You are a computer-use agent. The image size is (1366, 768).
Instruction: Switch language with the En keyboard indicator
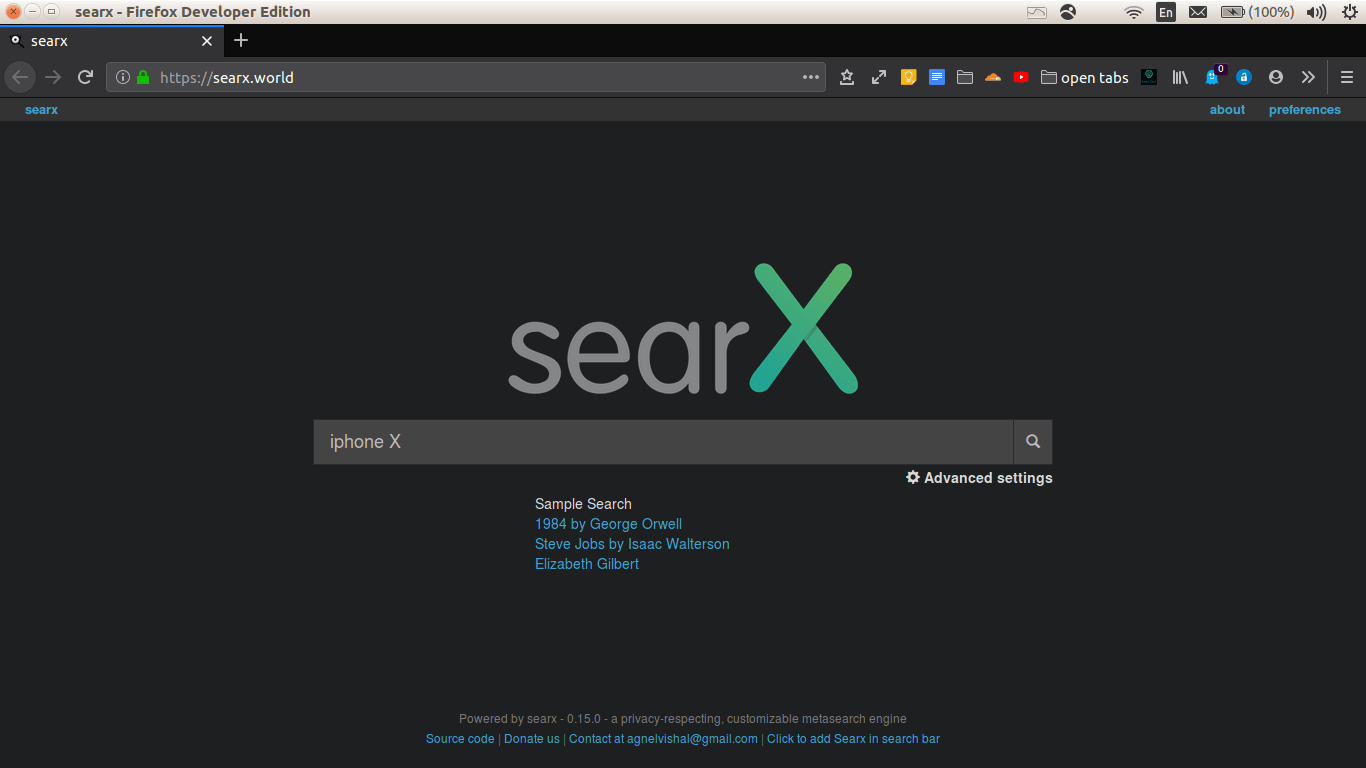tap(1166, 12)
